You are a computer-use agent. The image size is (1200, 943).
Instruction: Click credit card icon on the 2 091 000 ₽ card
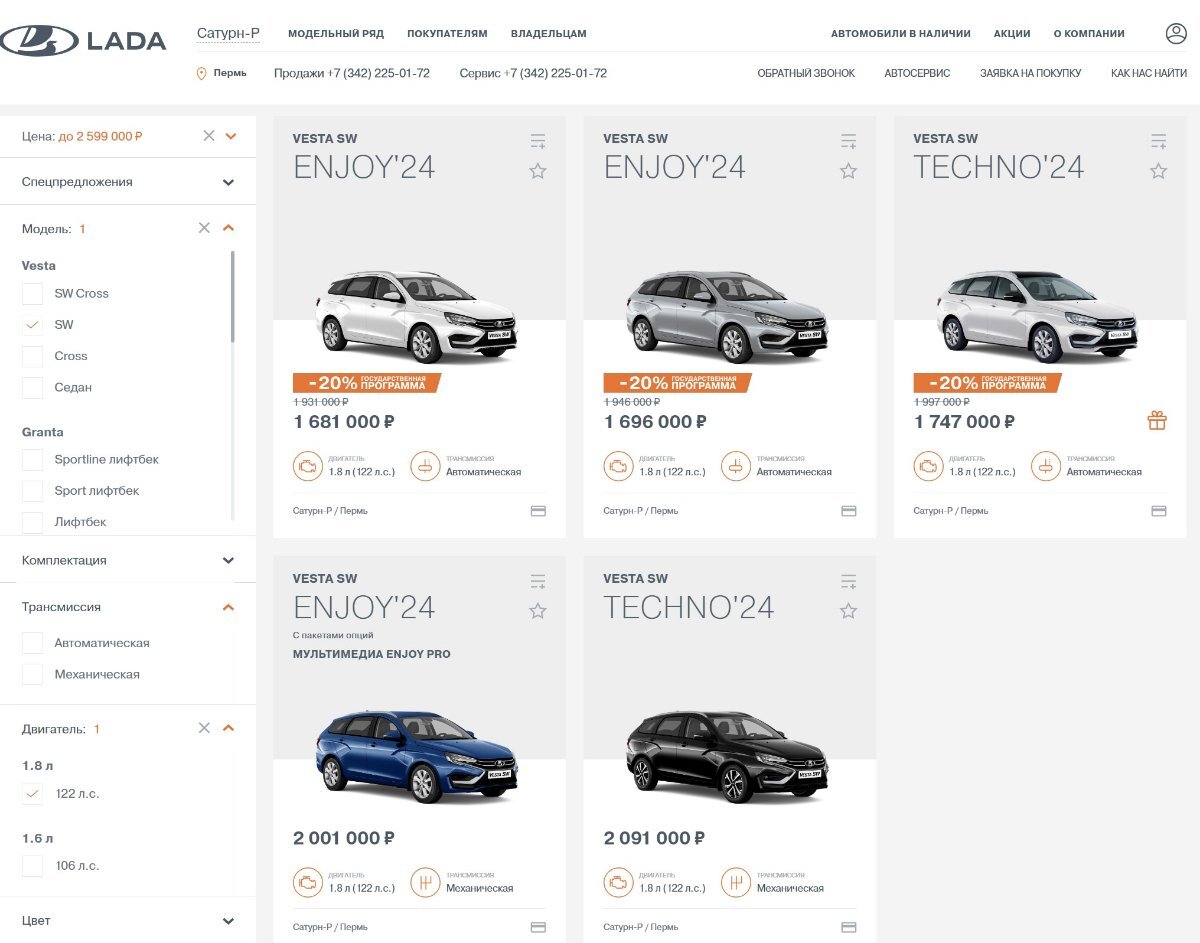pos(849,927)
